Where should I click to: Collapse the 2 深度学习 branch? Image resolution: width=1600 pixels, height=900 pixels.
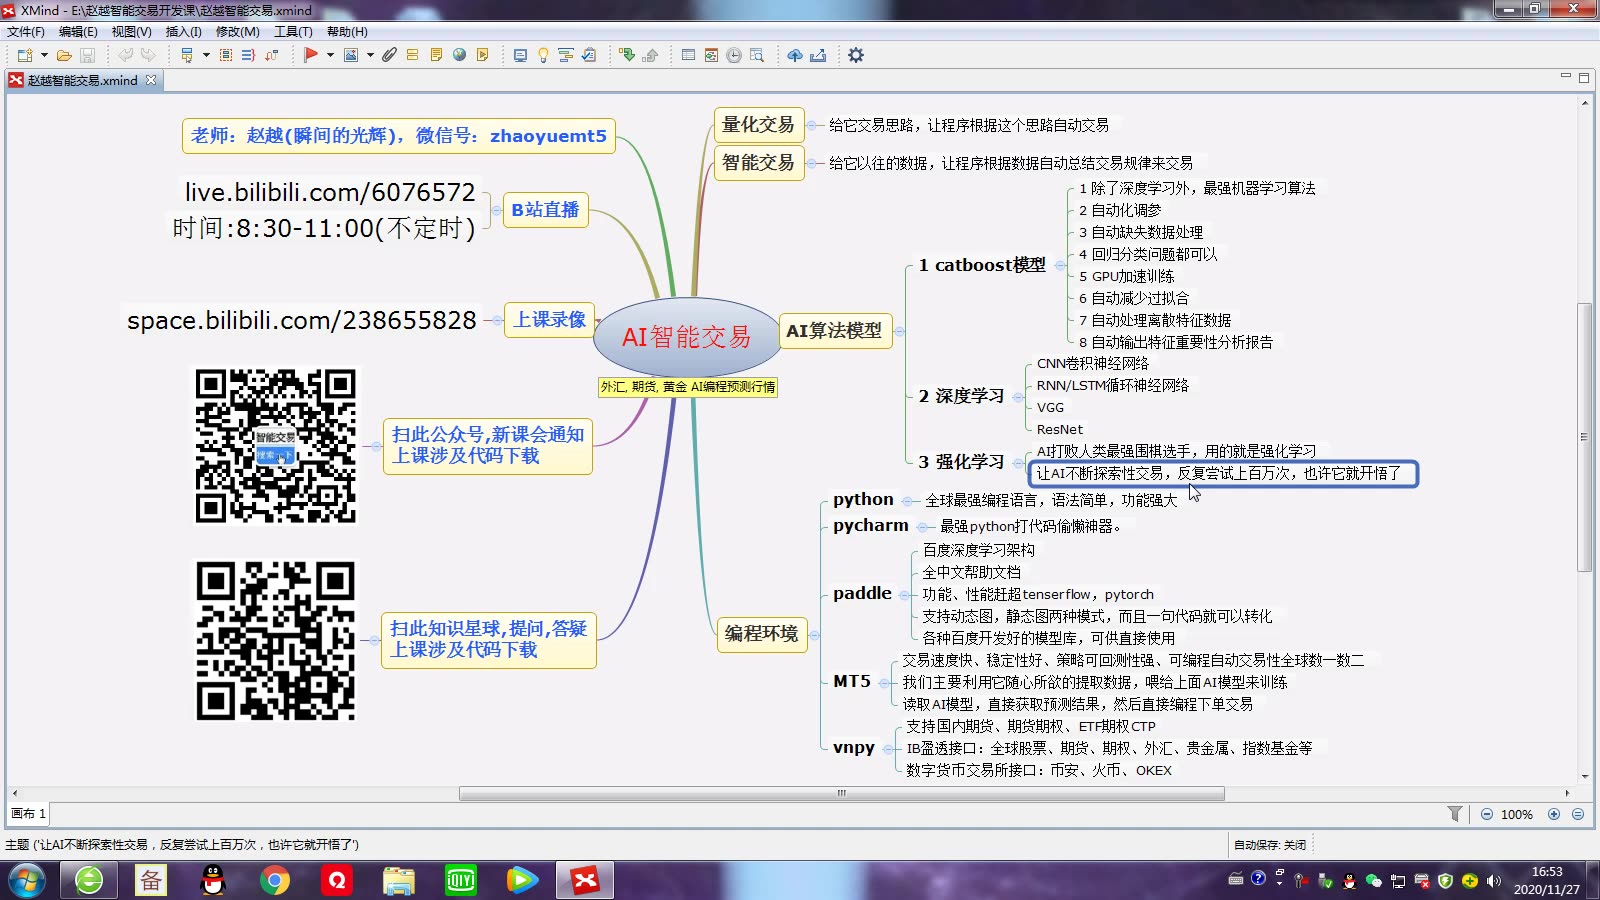pos(1018,397)
